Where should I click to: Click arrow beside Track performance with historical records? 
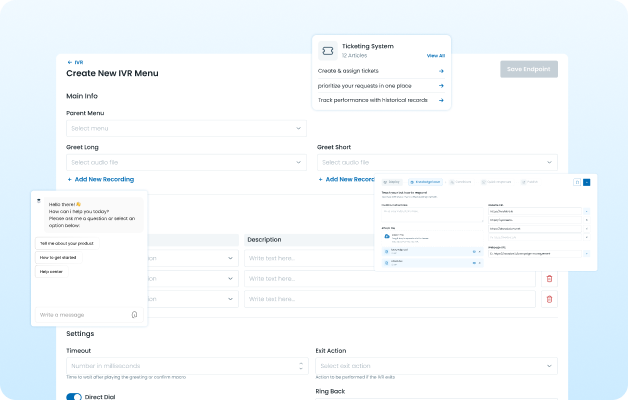pos(441,100)
